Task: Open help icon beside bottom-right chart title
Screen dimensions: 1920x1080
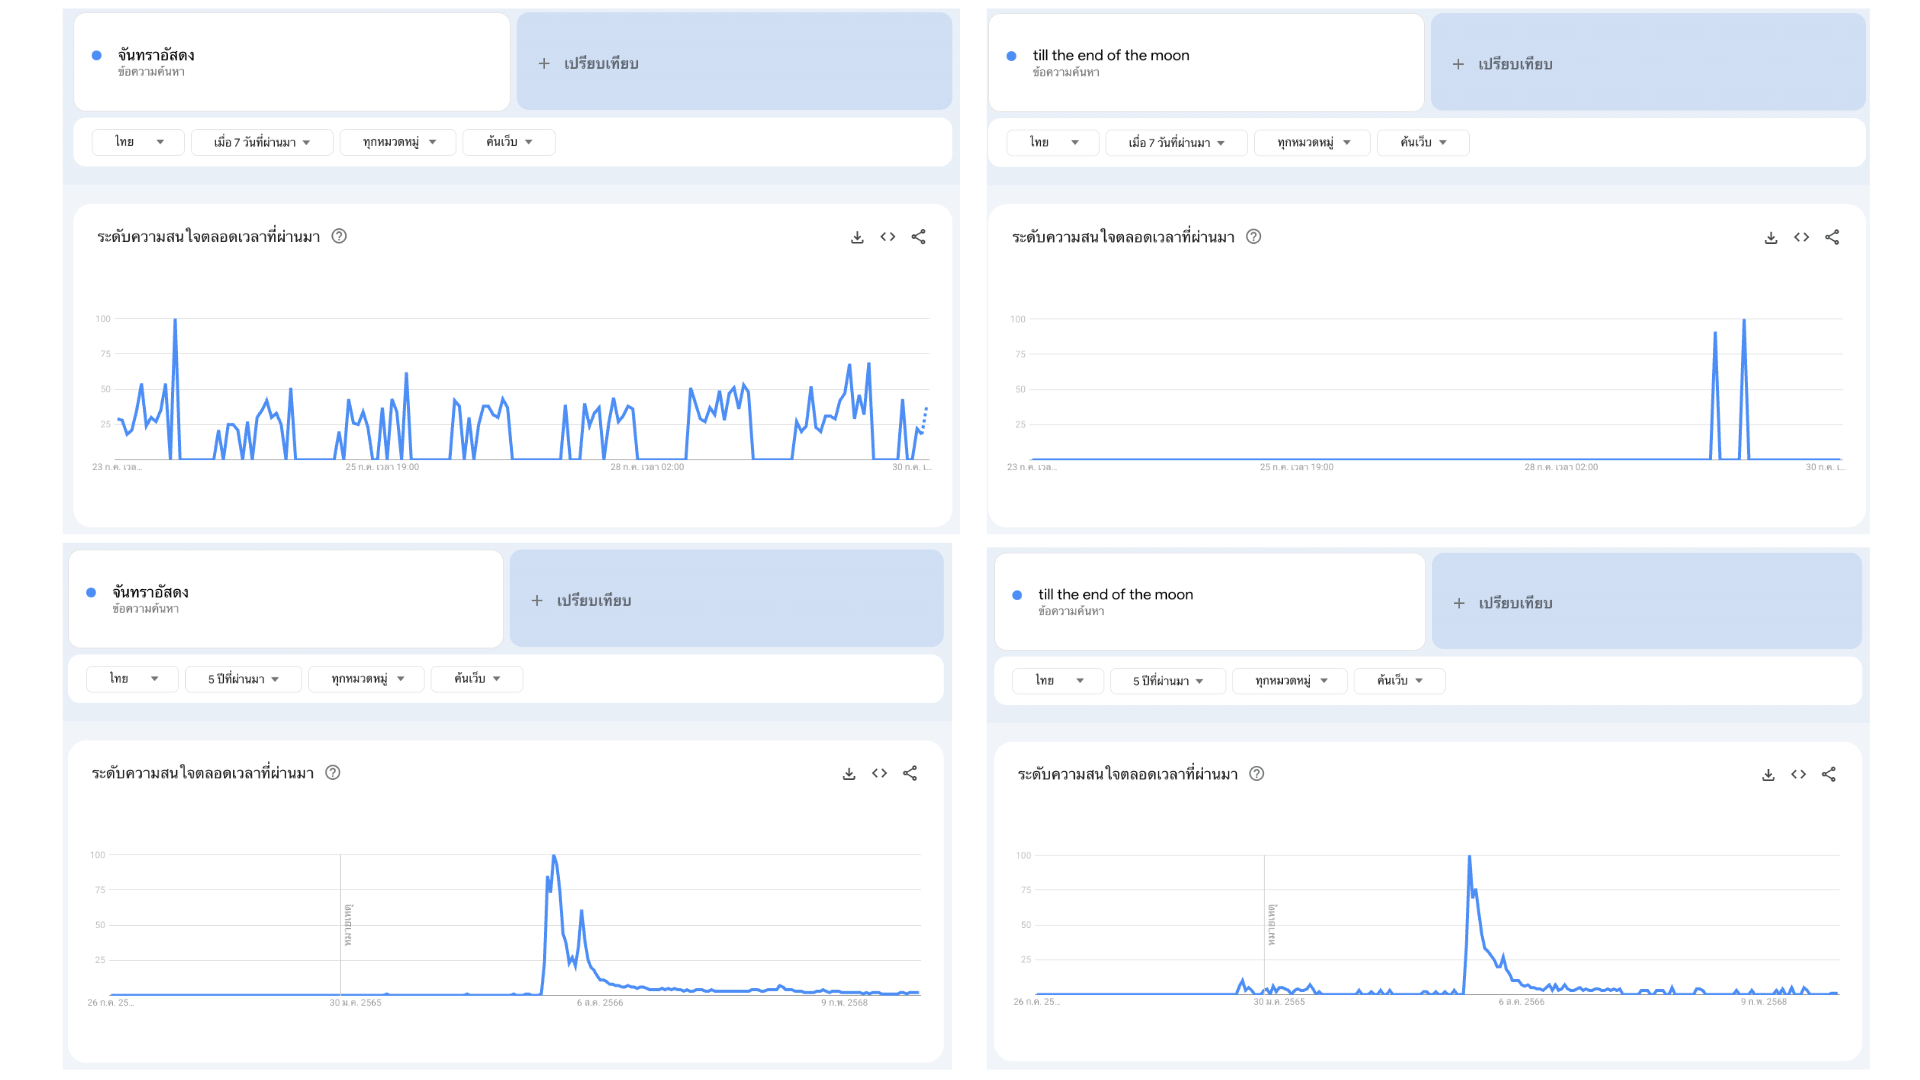Action: click(1257, 774)
